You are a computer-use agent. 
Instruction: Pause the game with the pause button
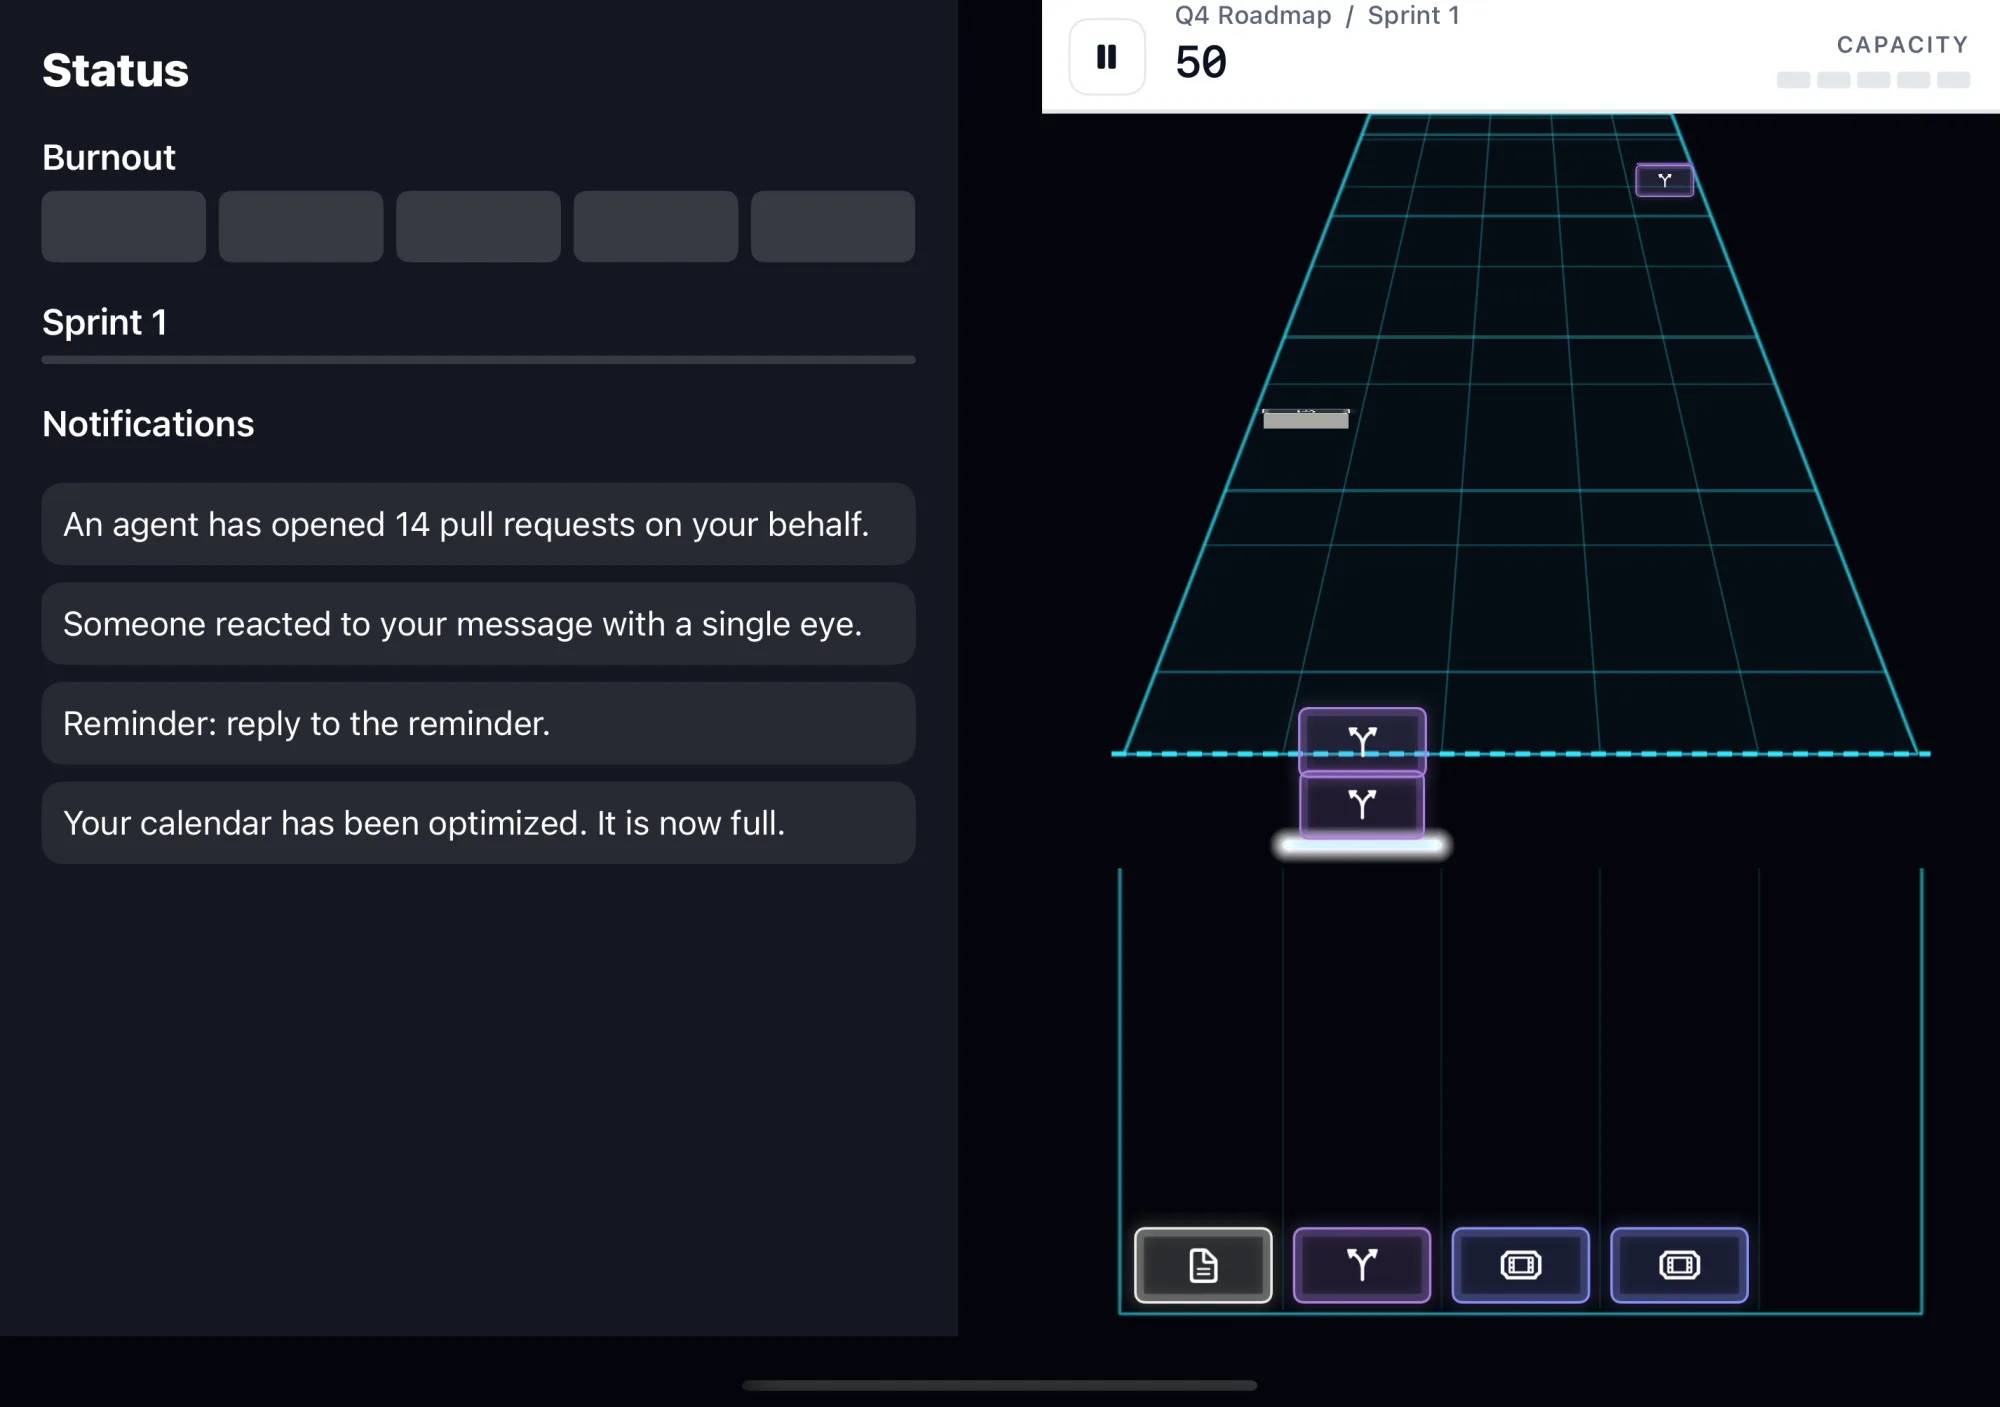pos(1106,57)
